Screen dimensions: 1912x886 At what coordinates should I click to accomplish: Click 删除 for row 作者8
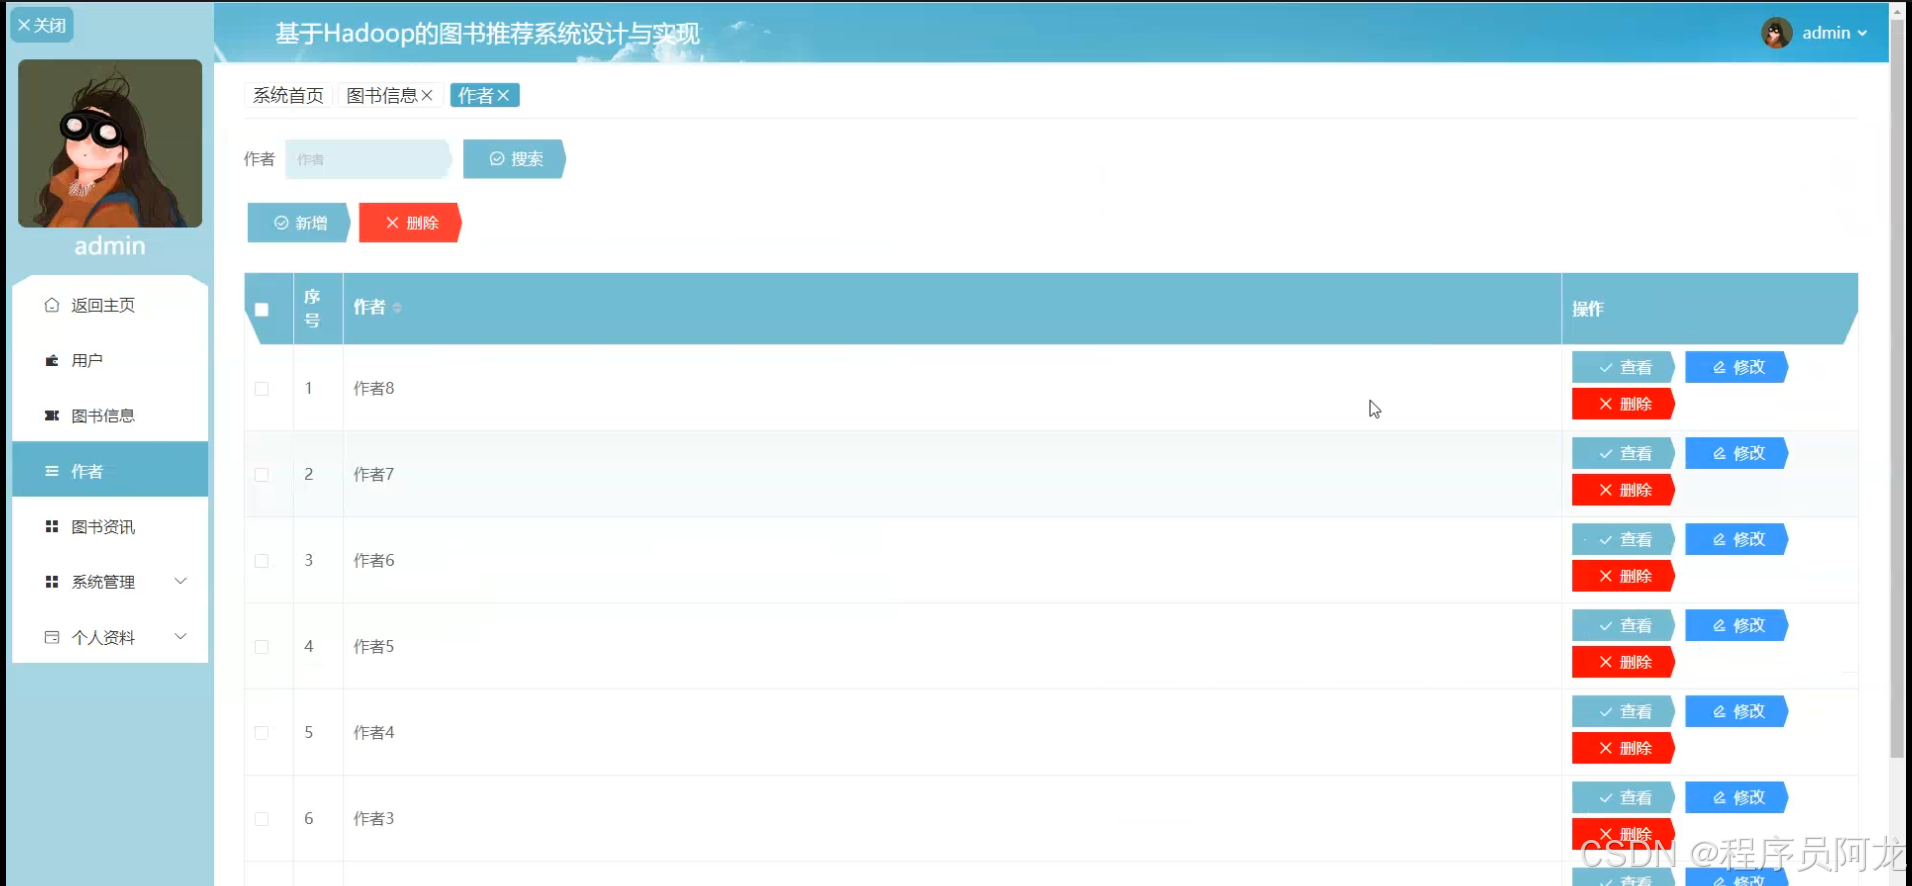pos(1623,404)
